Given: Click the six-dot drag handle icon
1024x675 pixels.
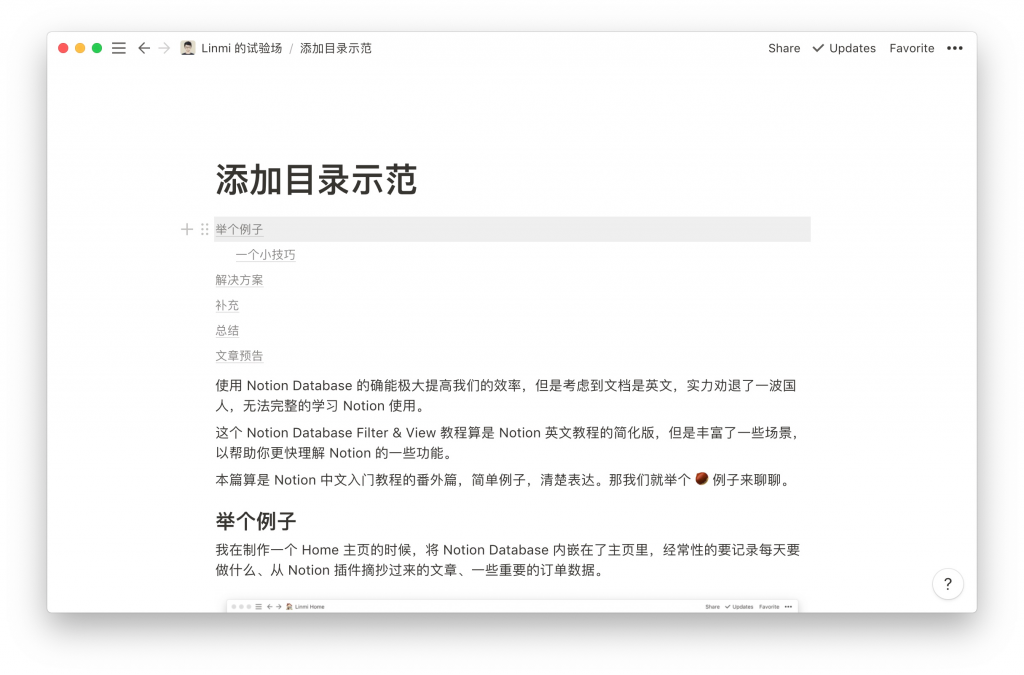Looking at the screenshot, I should 204,229.
